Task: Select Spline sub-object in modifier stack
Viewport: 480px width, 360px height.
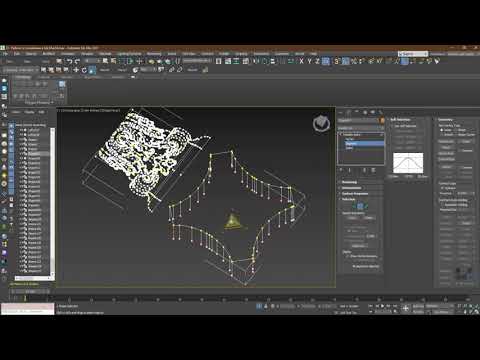Action: click(349, 148)
